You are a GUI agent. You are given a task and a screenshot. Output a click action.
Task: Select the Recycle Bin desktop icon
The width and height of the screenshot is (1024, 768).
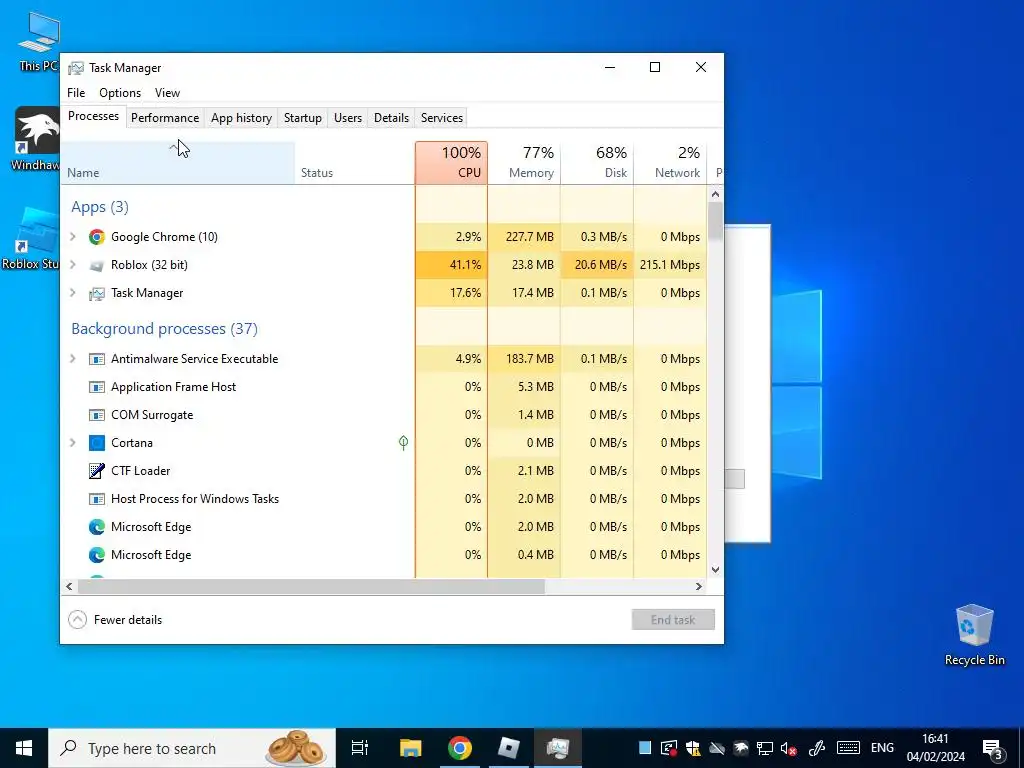click(x=974, y=635)
